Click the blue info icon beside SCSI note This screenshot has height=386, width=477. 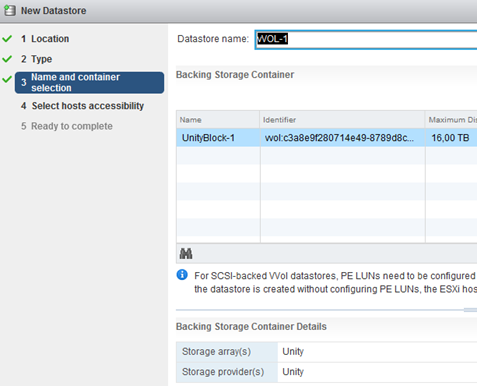[182, 275]
